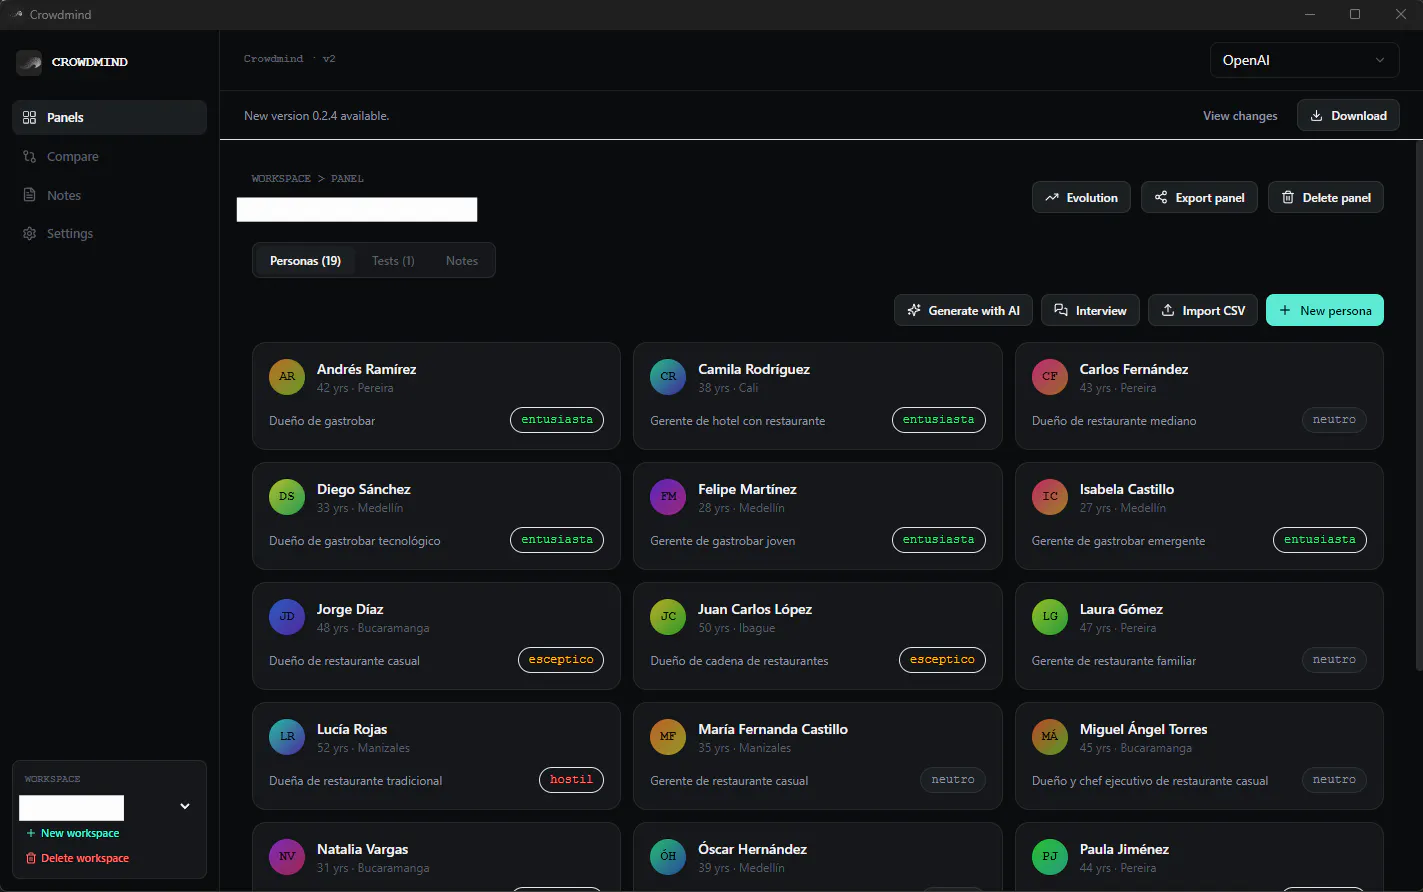Viewport: 1423px width, 892px height.
Task: Click Andrés Ramírez AR avatar
Action: (x=287, y=377)
